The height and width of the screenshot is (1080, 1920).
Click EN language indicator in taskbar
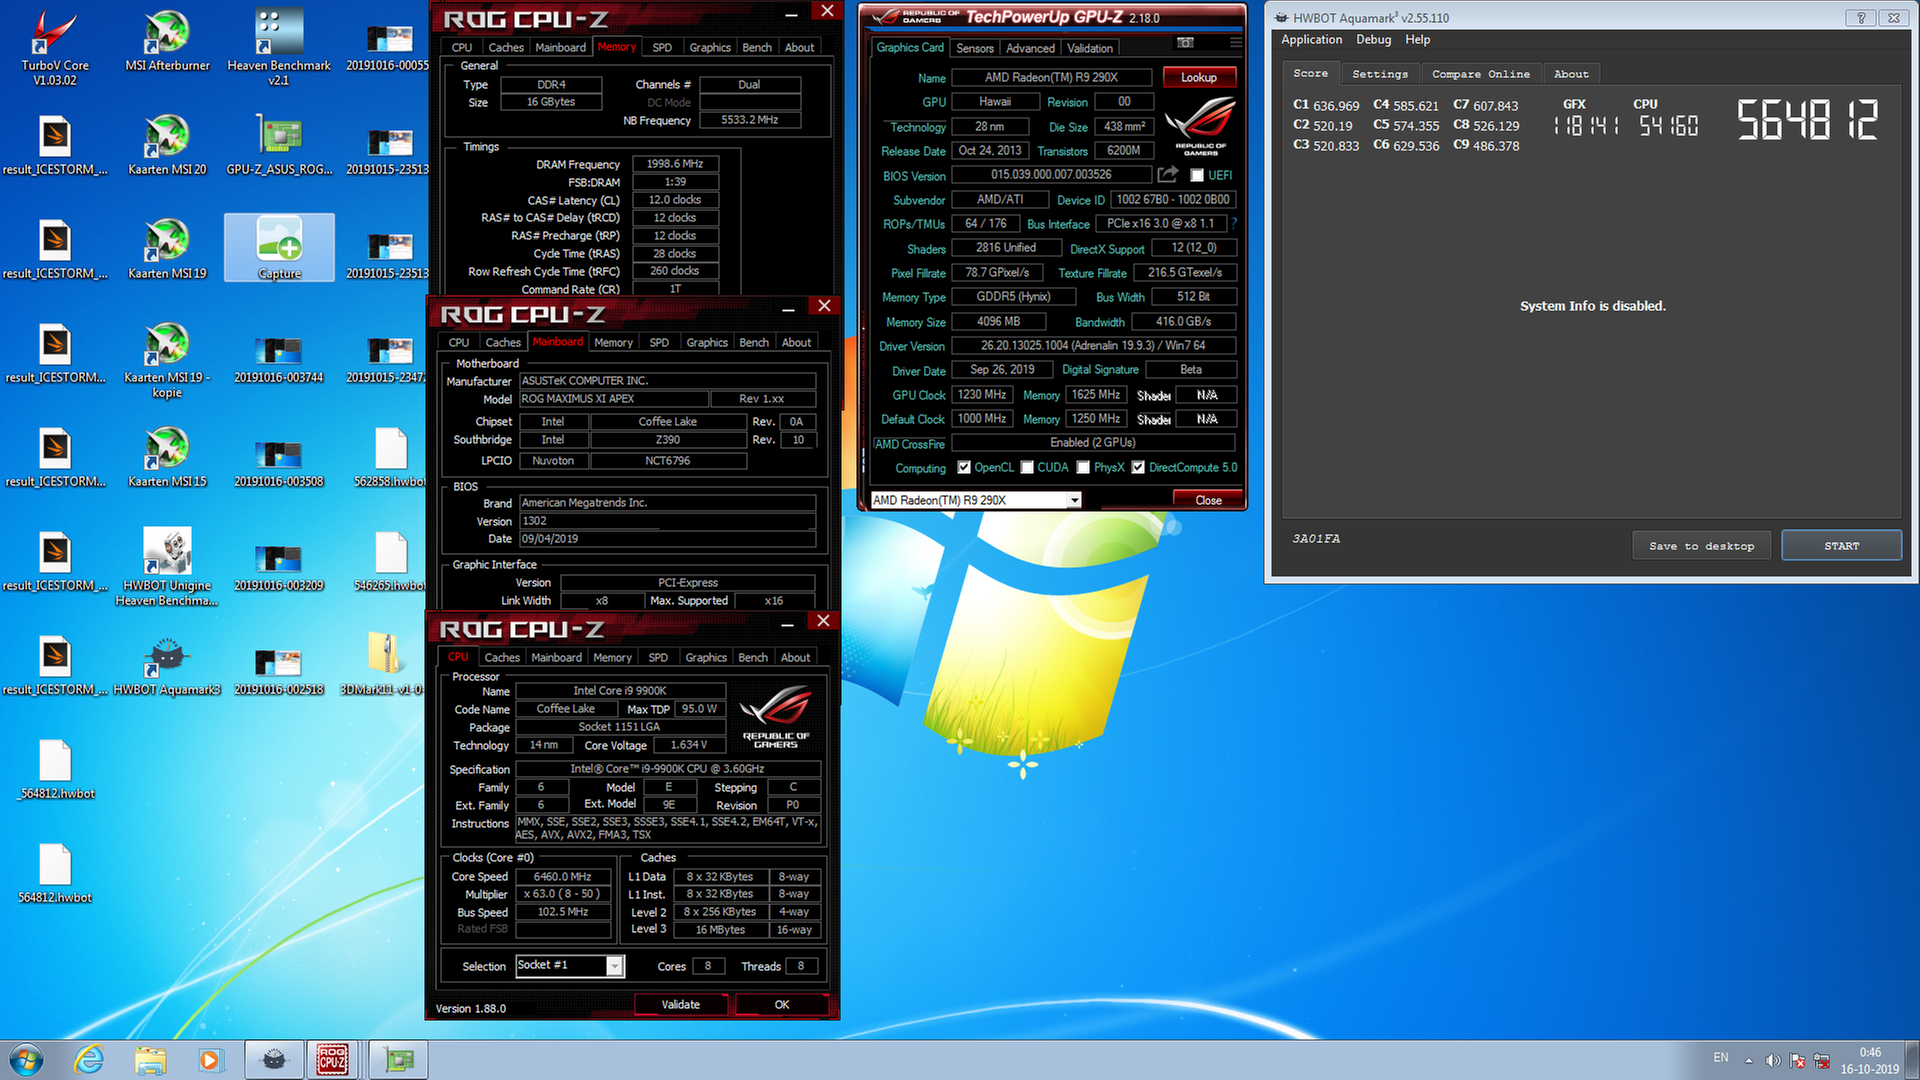[1720, 1057]
